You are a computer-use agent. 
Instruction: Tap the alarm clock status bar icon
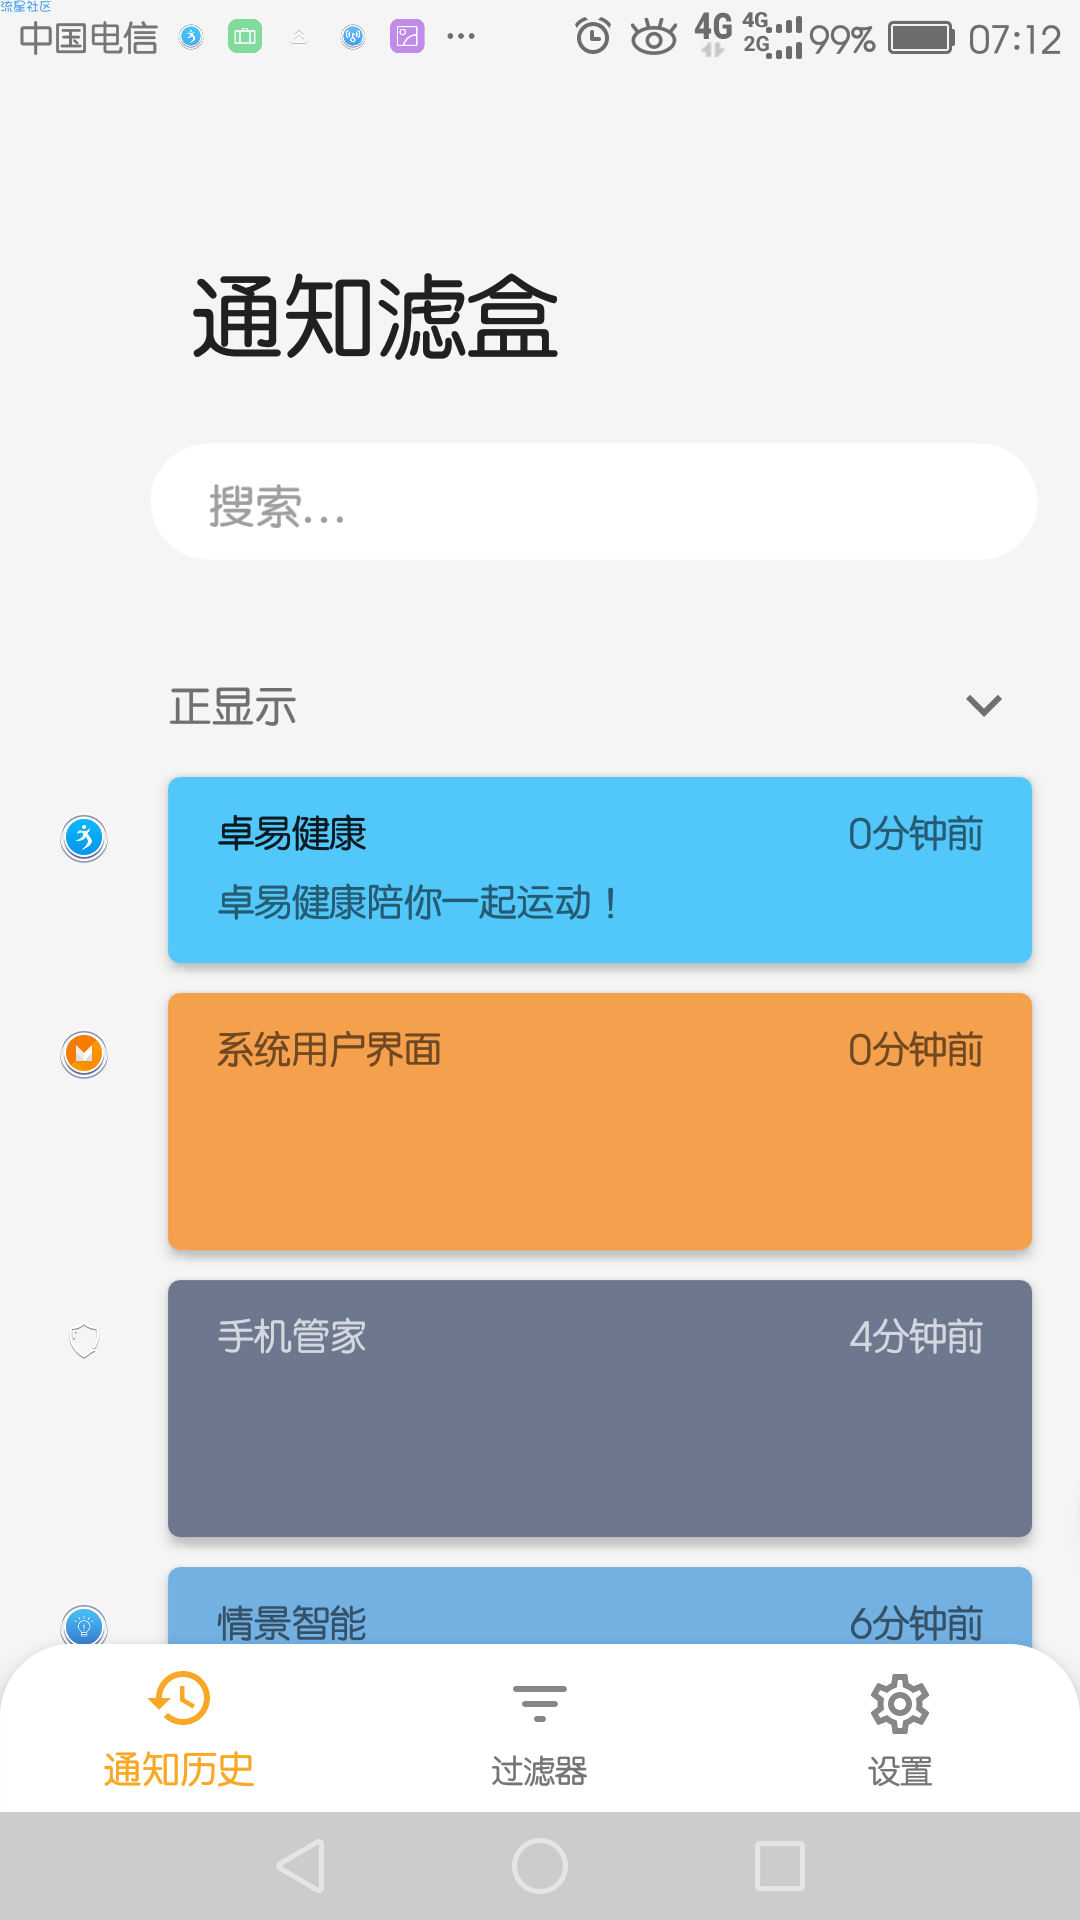[593, 37]
